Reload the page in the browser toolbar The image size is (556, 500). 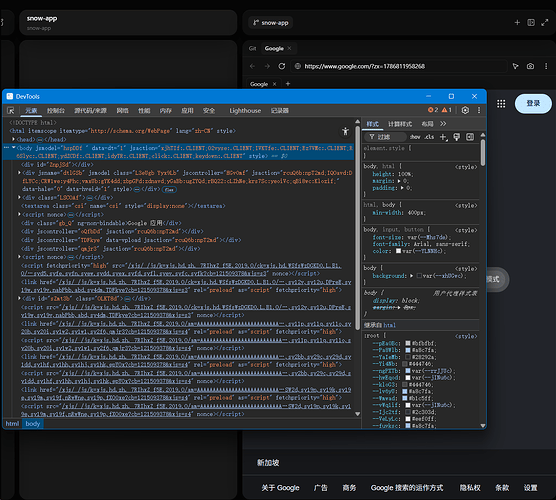[282, 66]
